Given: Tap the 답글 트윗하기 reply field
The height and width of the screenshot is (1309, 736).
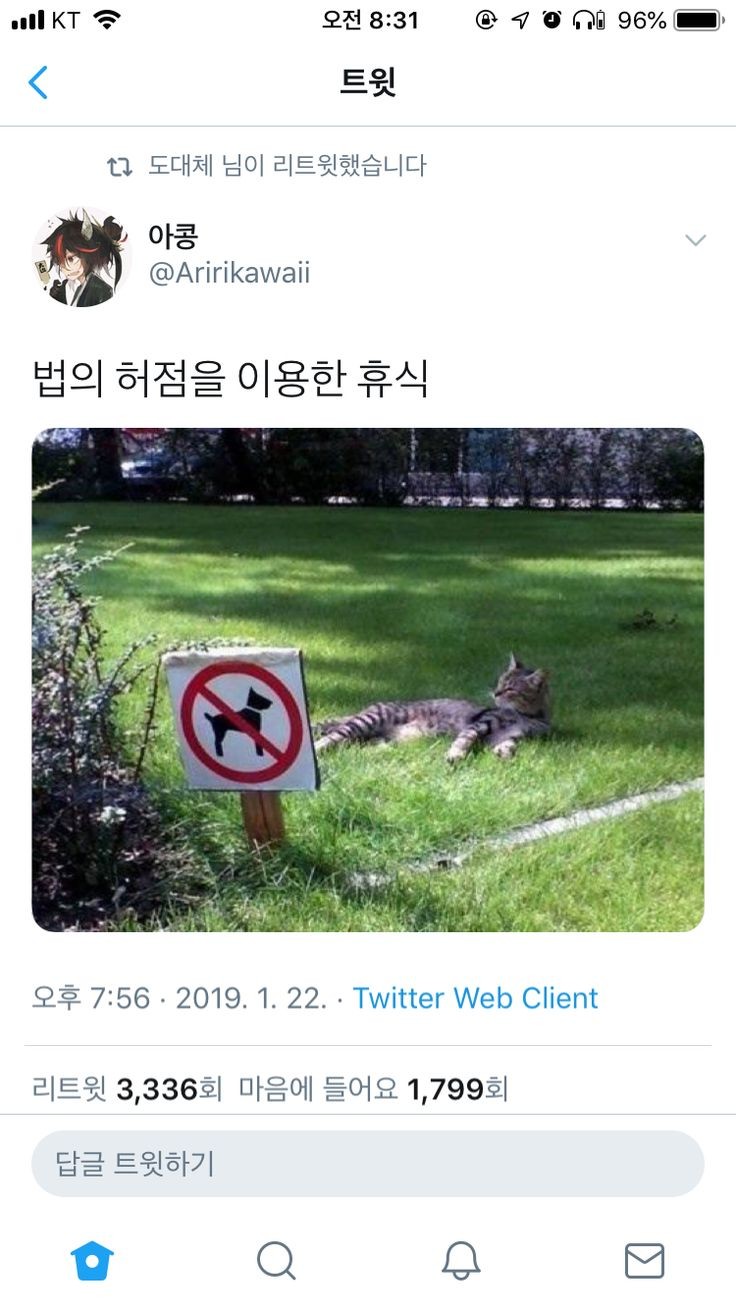Looking at the screenshot, I should [x=368, y=1164].
